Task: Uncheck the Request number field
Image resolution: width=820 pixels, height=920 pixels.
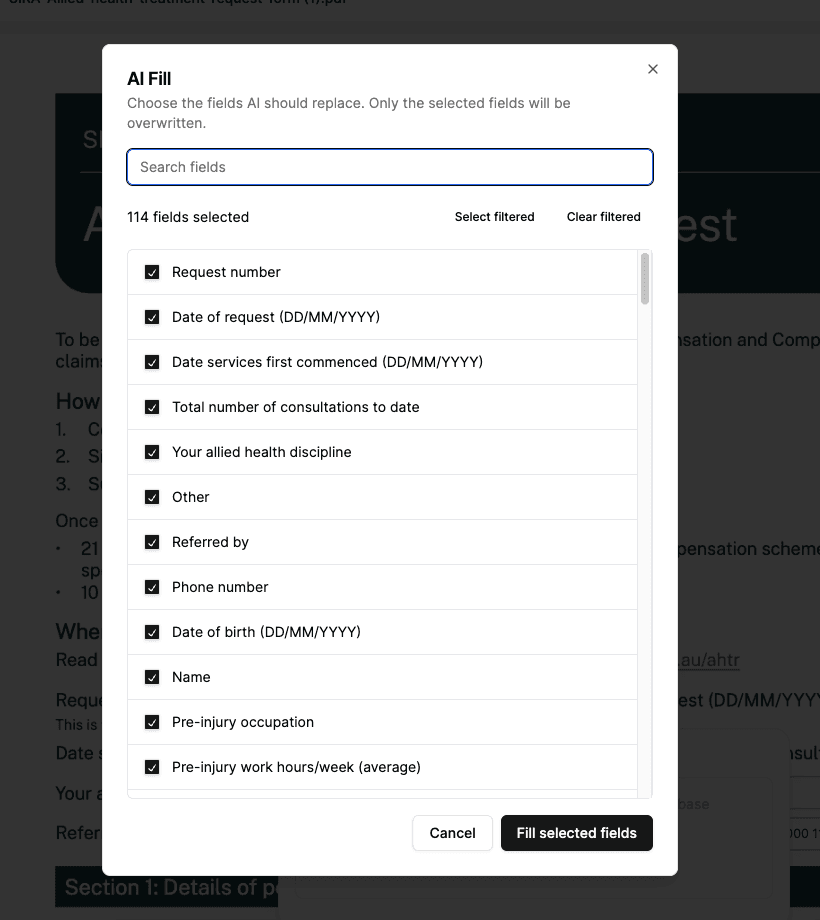Action: pos(152,271)
